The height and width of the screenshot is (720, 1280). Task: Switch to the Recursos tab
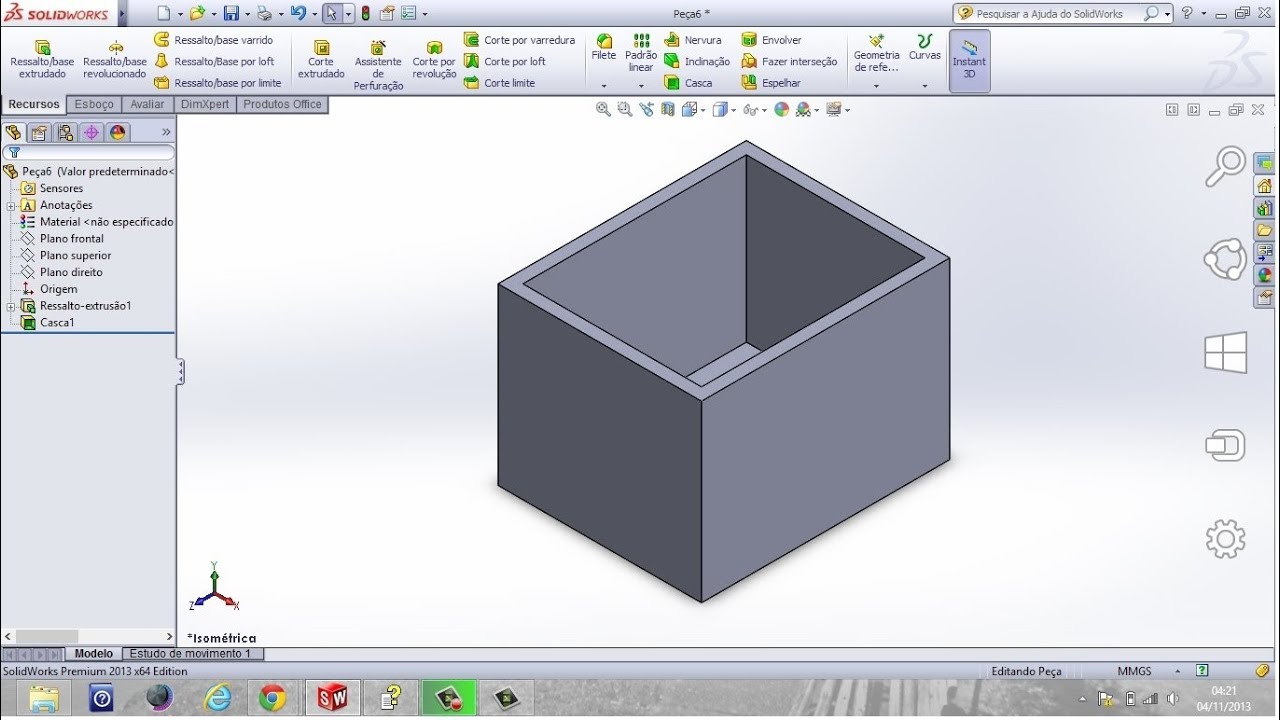[x=34, y=104]
